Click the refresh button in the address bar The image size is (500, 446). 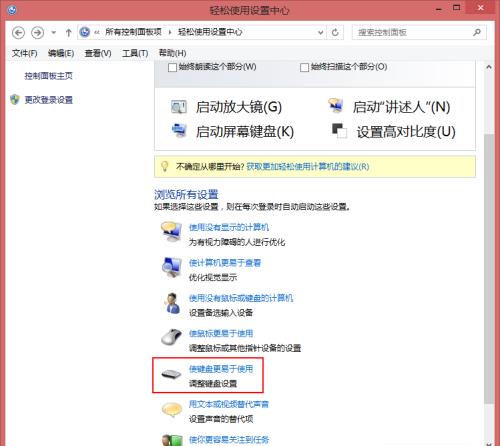335,32
